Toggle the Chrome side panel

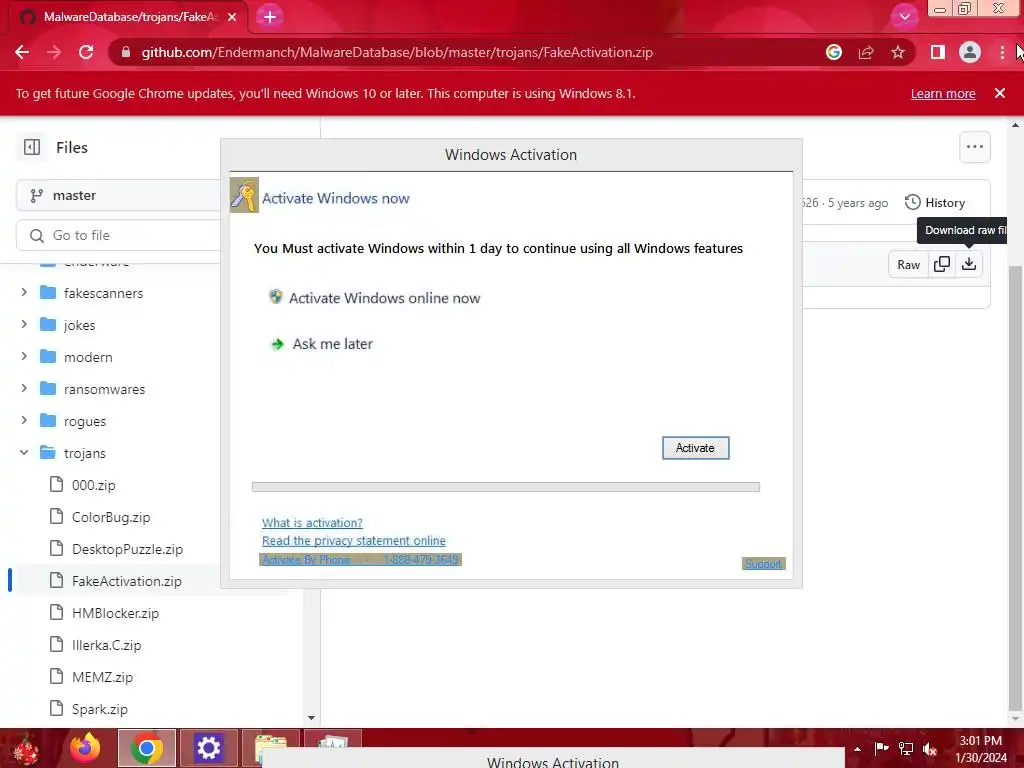coord(938,52)
